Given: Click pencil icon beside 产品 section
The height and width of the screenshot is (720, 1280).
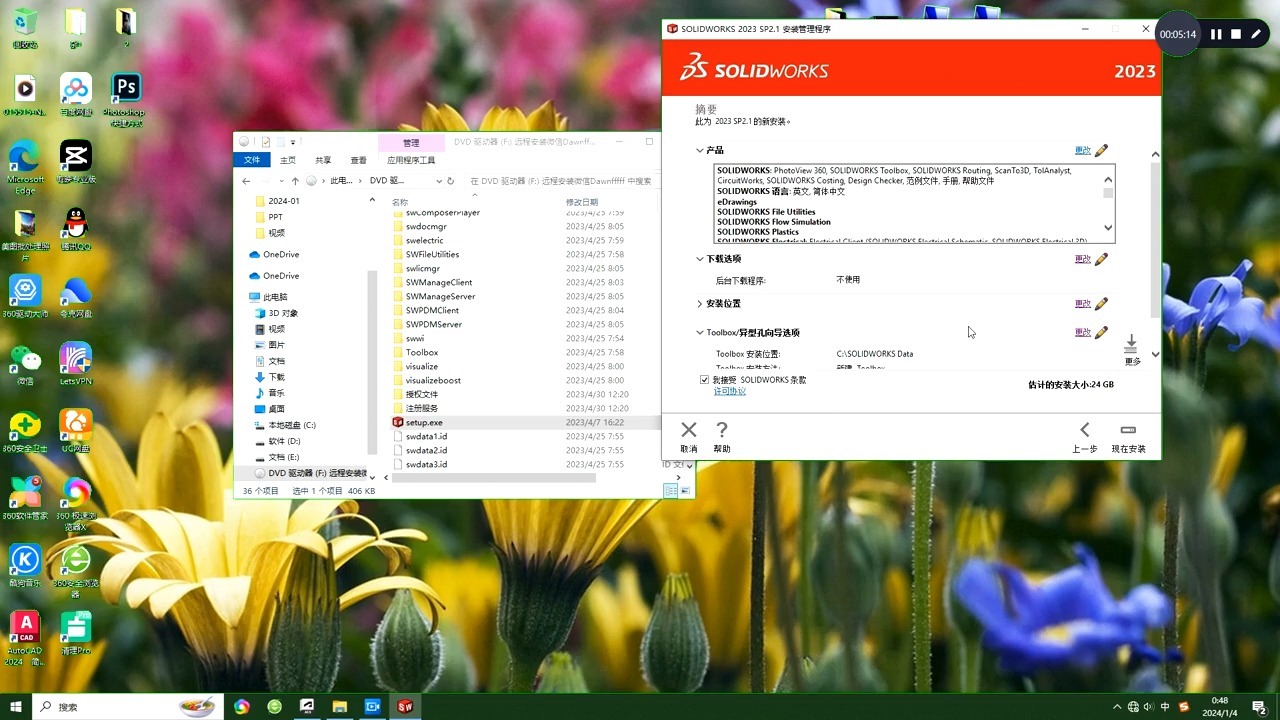Looking at the screenshot, I should coord(1101,151).
